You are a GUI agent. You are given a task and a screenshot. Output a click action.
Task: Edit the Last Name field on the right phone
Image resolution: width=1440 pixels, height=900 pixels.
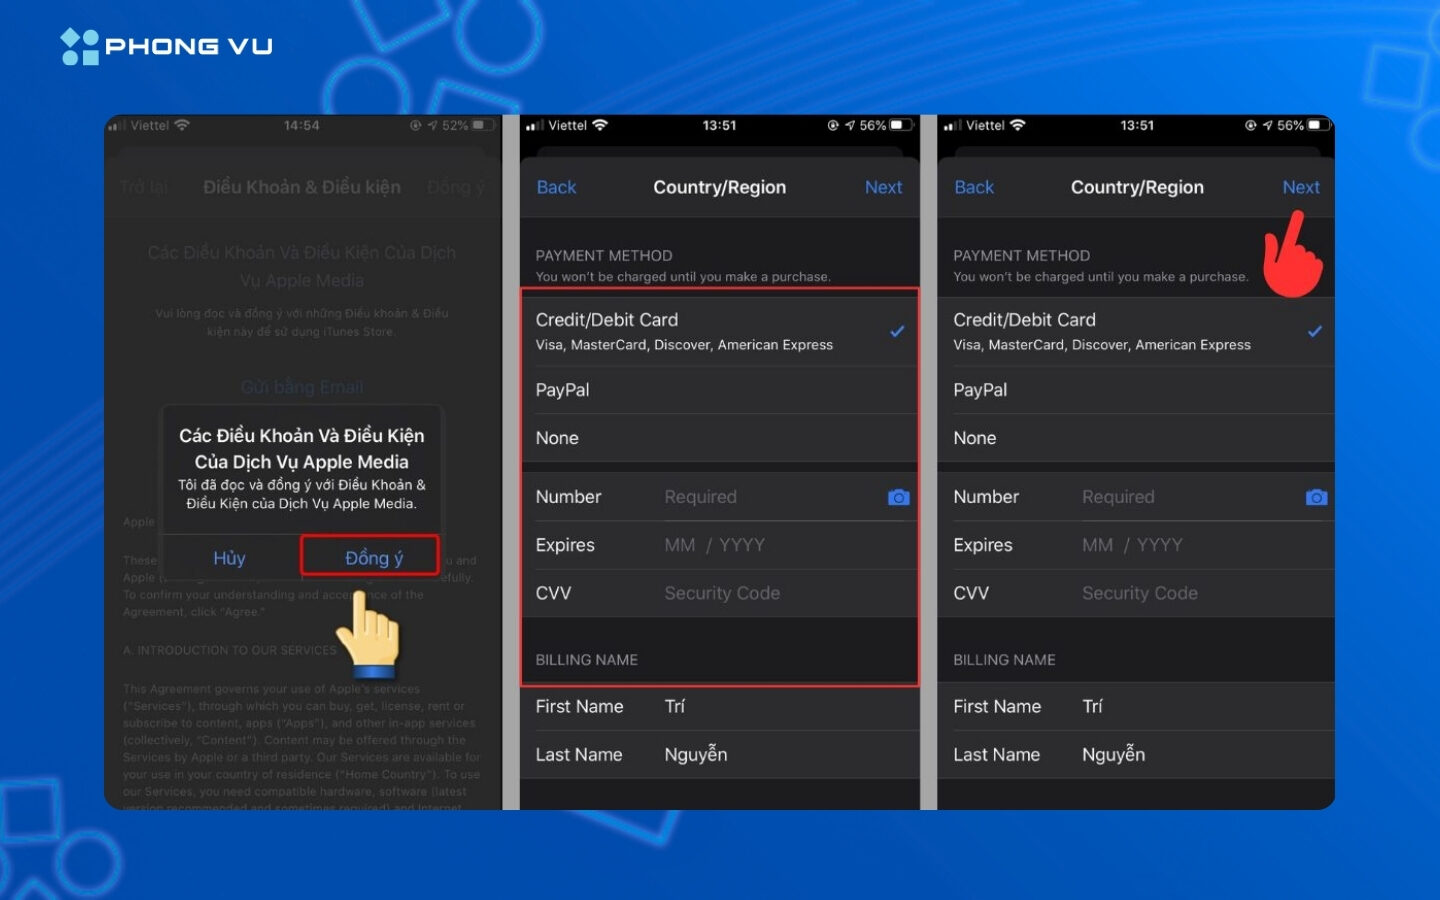click(1137, 755)
